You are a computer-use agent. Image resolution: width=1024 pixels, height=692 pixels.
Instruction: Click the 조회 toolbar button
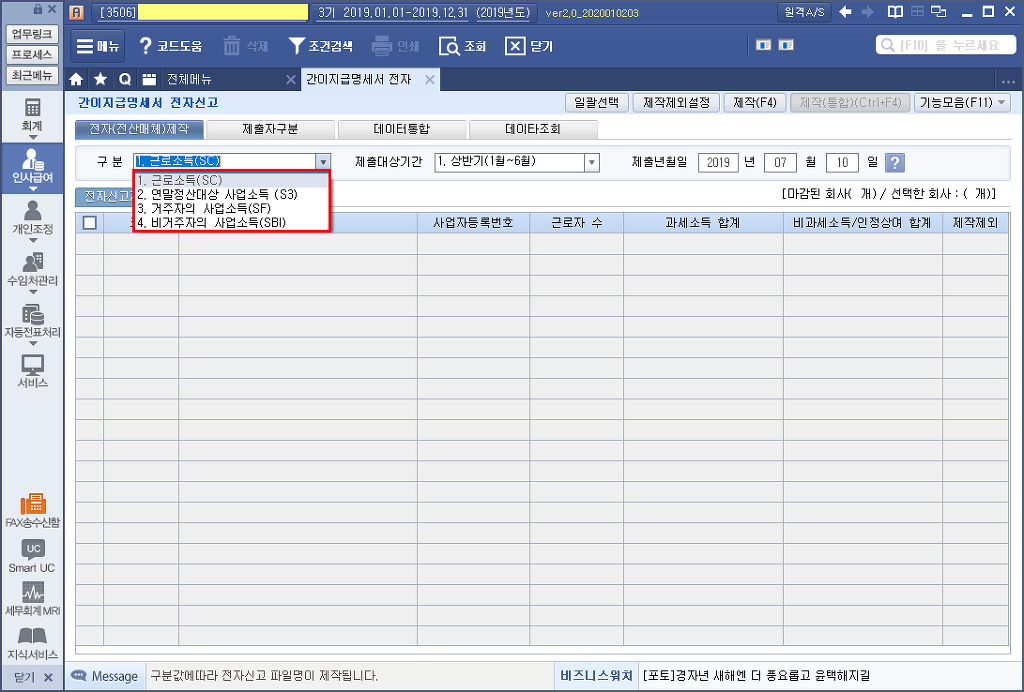coord(463,46)
